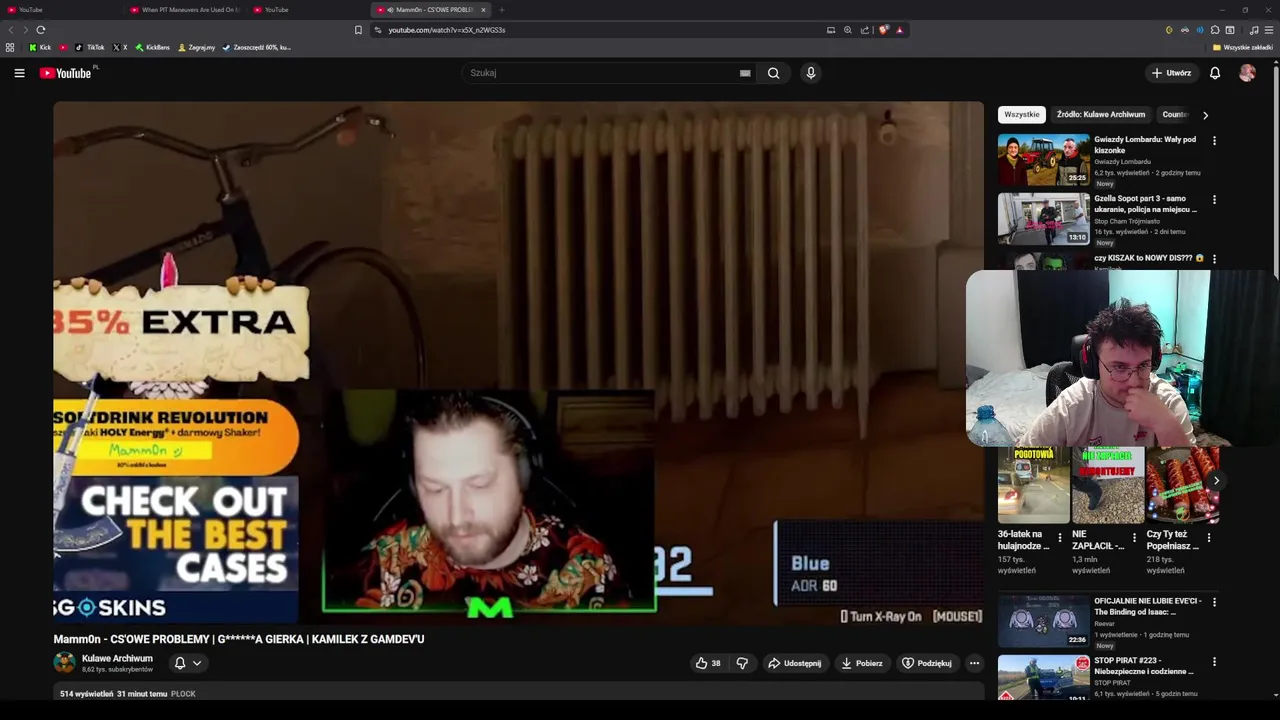Open The Binding of Isaac video thumbnail
Image resolution: width=1280 pixels, height=720 pixels.
coord(1043,621)
